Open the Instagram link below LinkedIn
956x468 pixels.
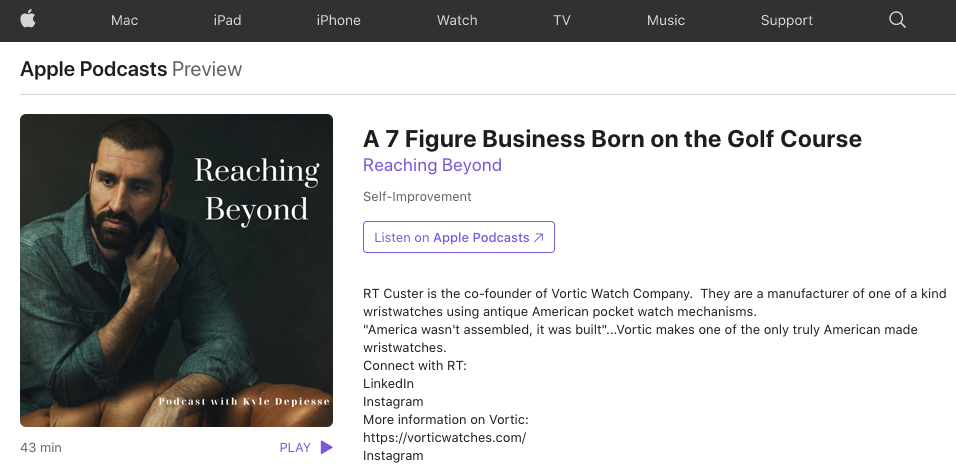tap(393, 402)
